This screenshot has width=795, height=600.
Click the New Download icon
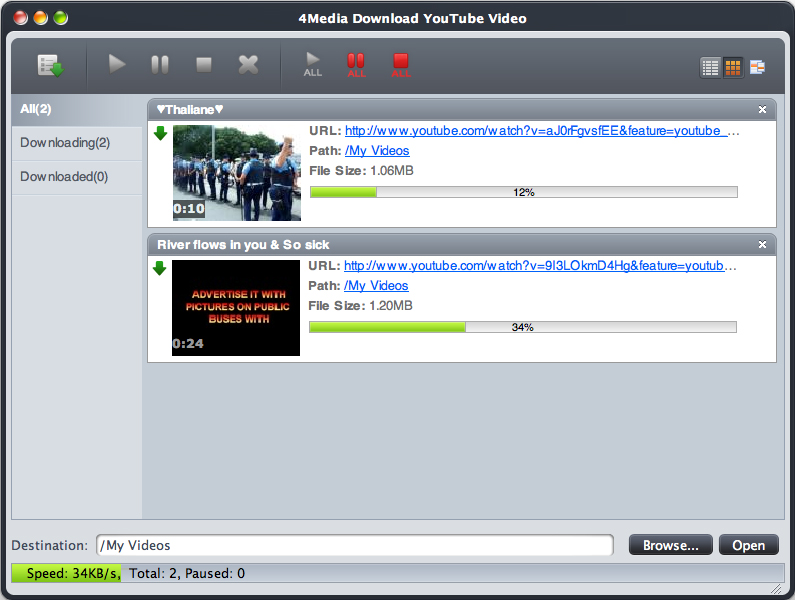click(51, 65)
